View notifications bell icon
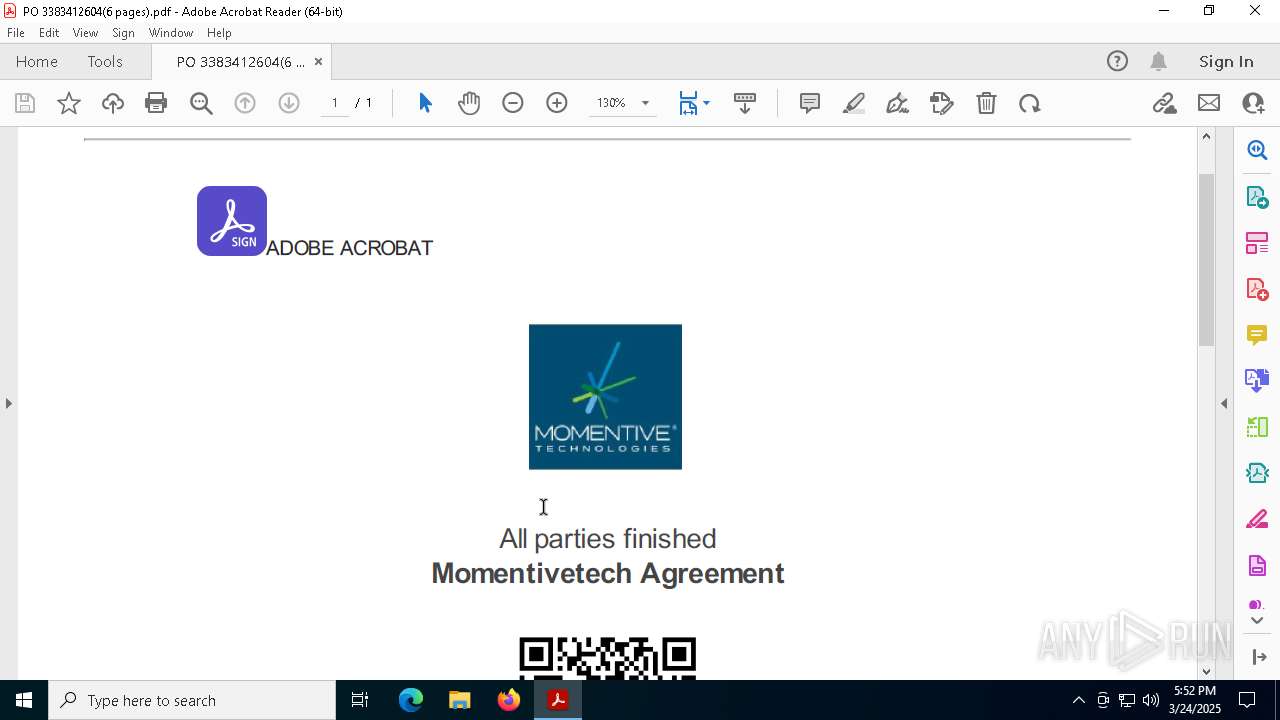The width and height of the screenshot is (1280, 720). pos(1158,62)
